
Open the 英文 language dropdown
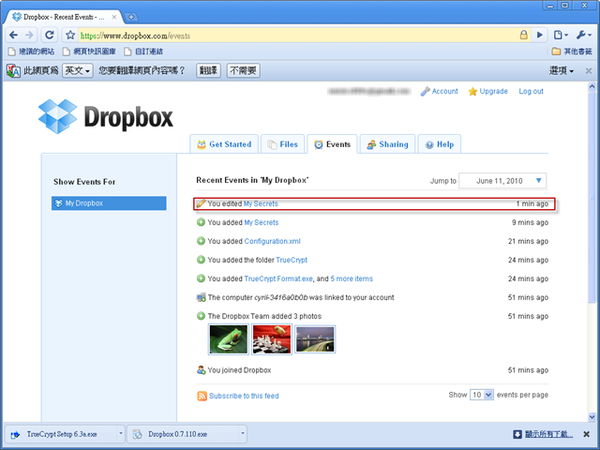[77, 70]
